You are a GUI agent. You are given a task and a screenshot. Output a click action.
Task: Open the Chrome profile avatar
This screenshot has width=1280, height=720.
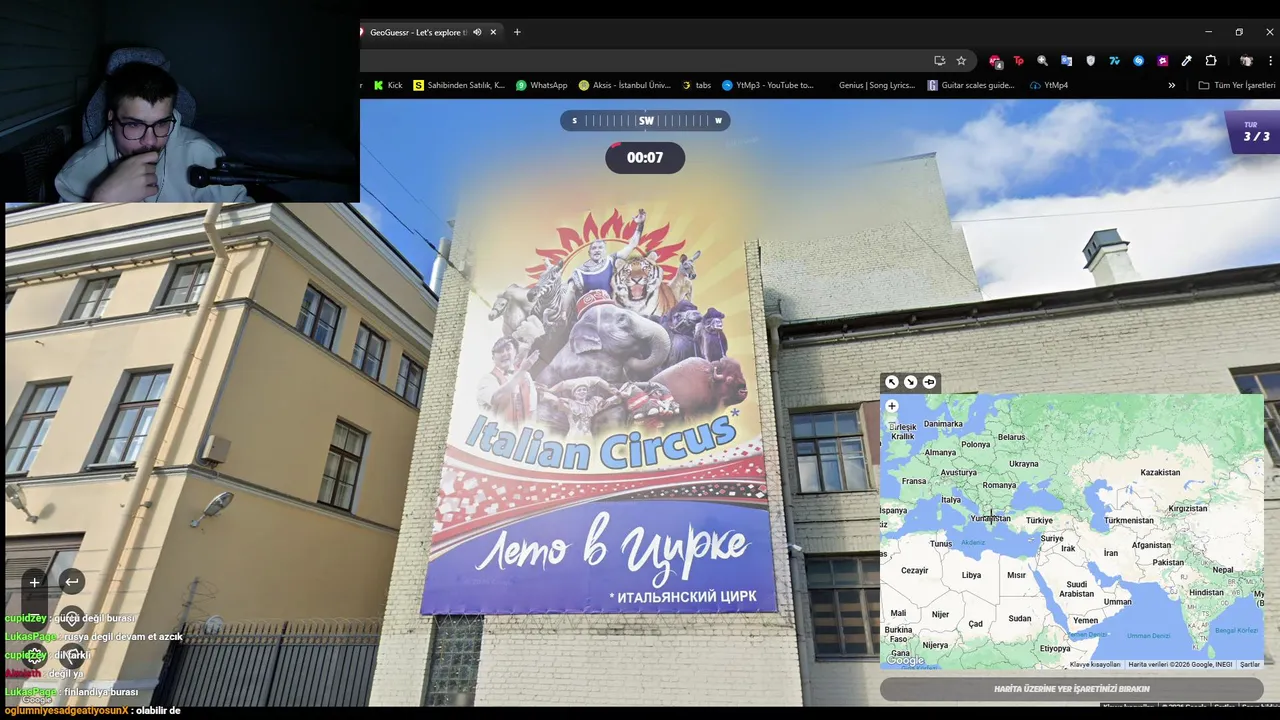click(x=1246, y=61)
